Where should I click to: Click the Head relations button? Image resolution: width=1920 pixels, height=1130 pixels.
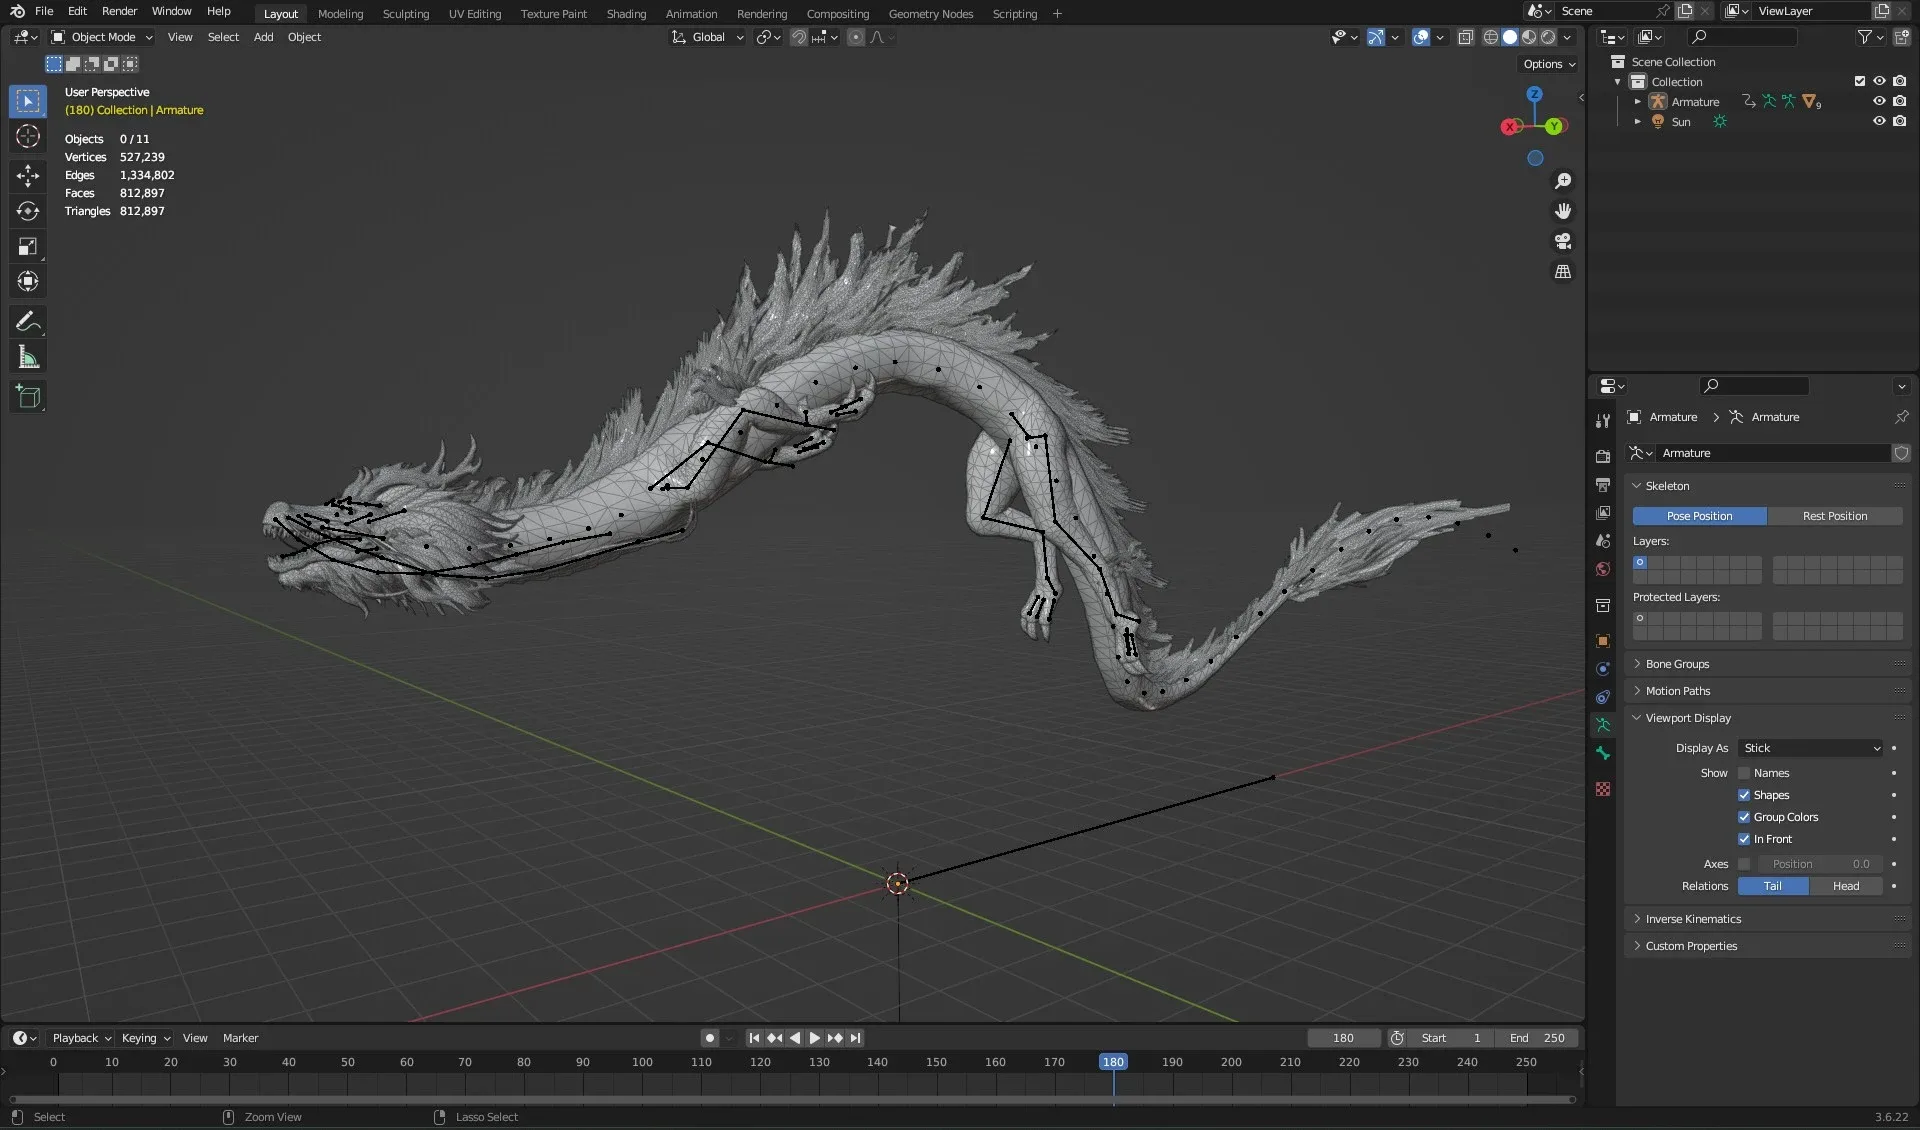1845,886
